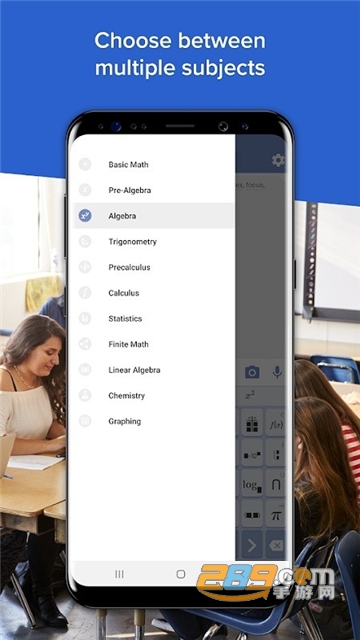The width and height of the screenshot is (360, 640).
Task: Tap the f(x) function key
Action: click(276, 424)
